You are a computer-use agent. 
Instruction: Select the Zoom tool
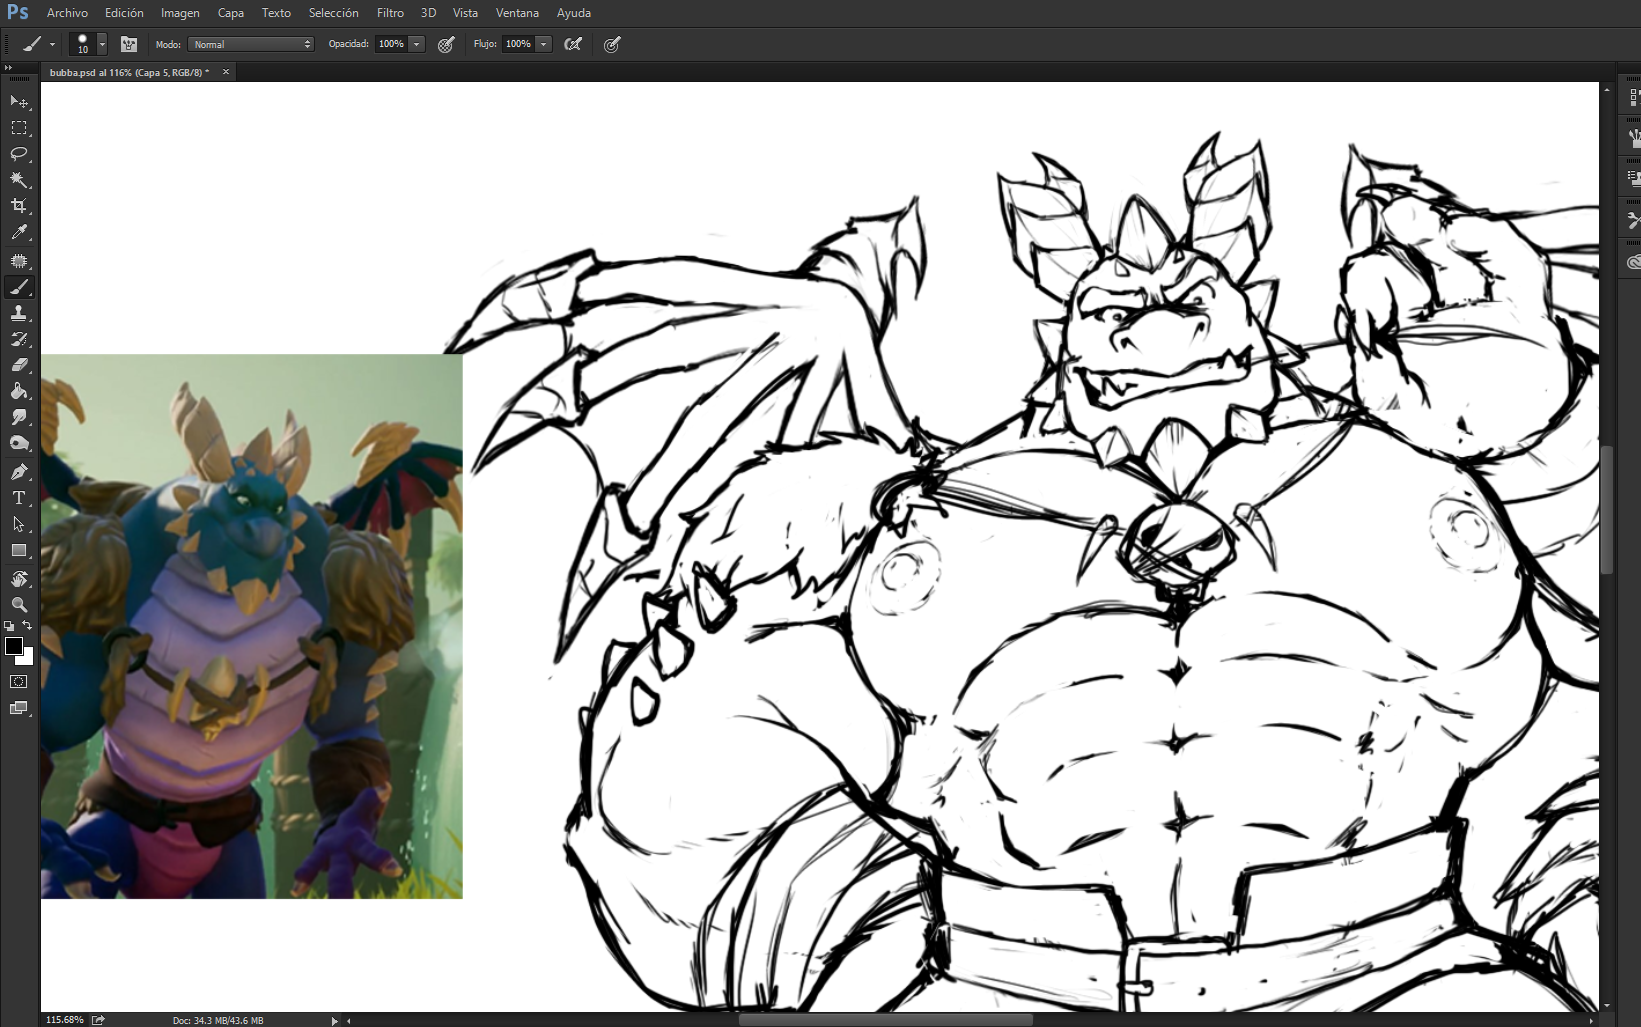point(19,605)
